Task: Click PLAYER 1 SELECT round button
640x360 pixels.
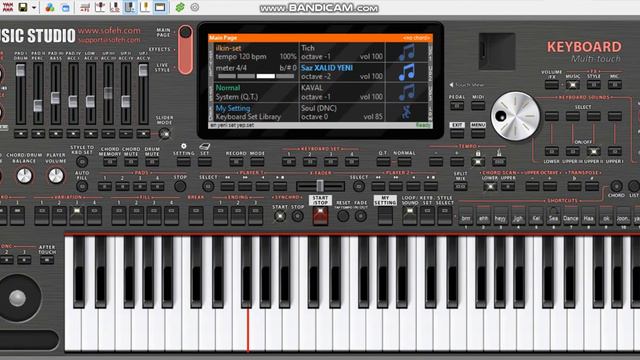Action: pos(208,187)
